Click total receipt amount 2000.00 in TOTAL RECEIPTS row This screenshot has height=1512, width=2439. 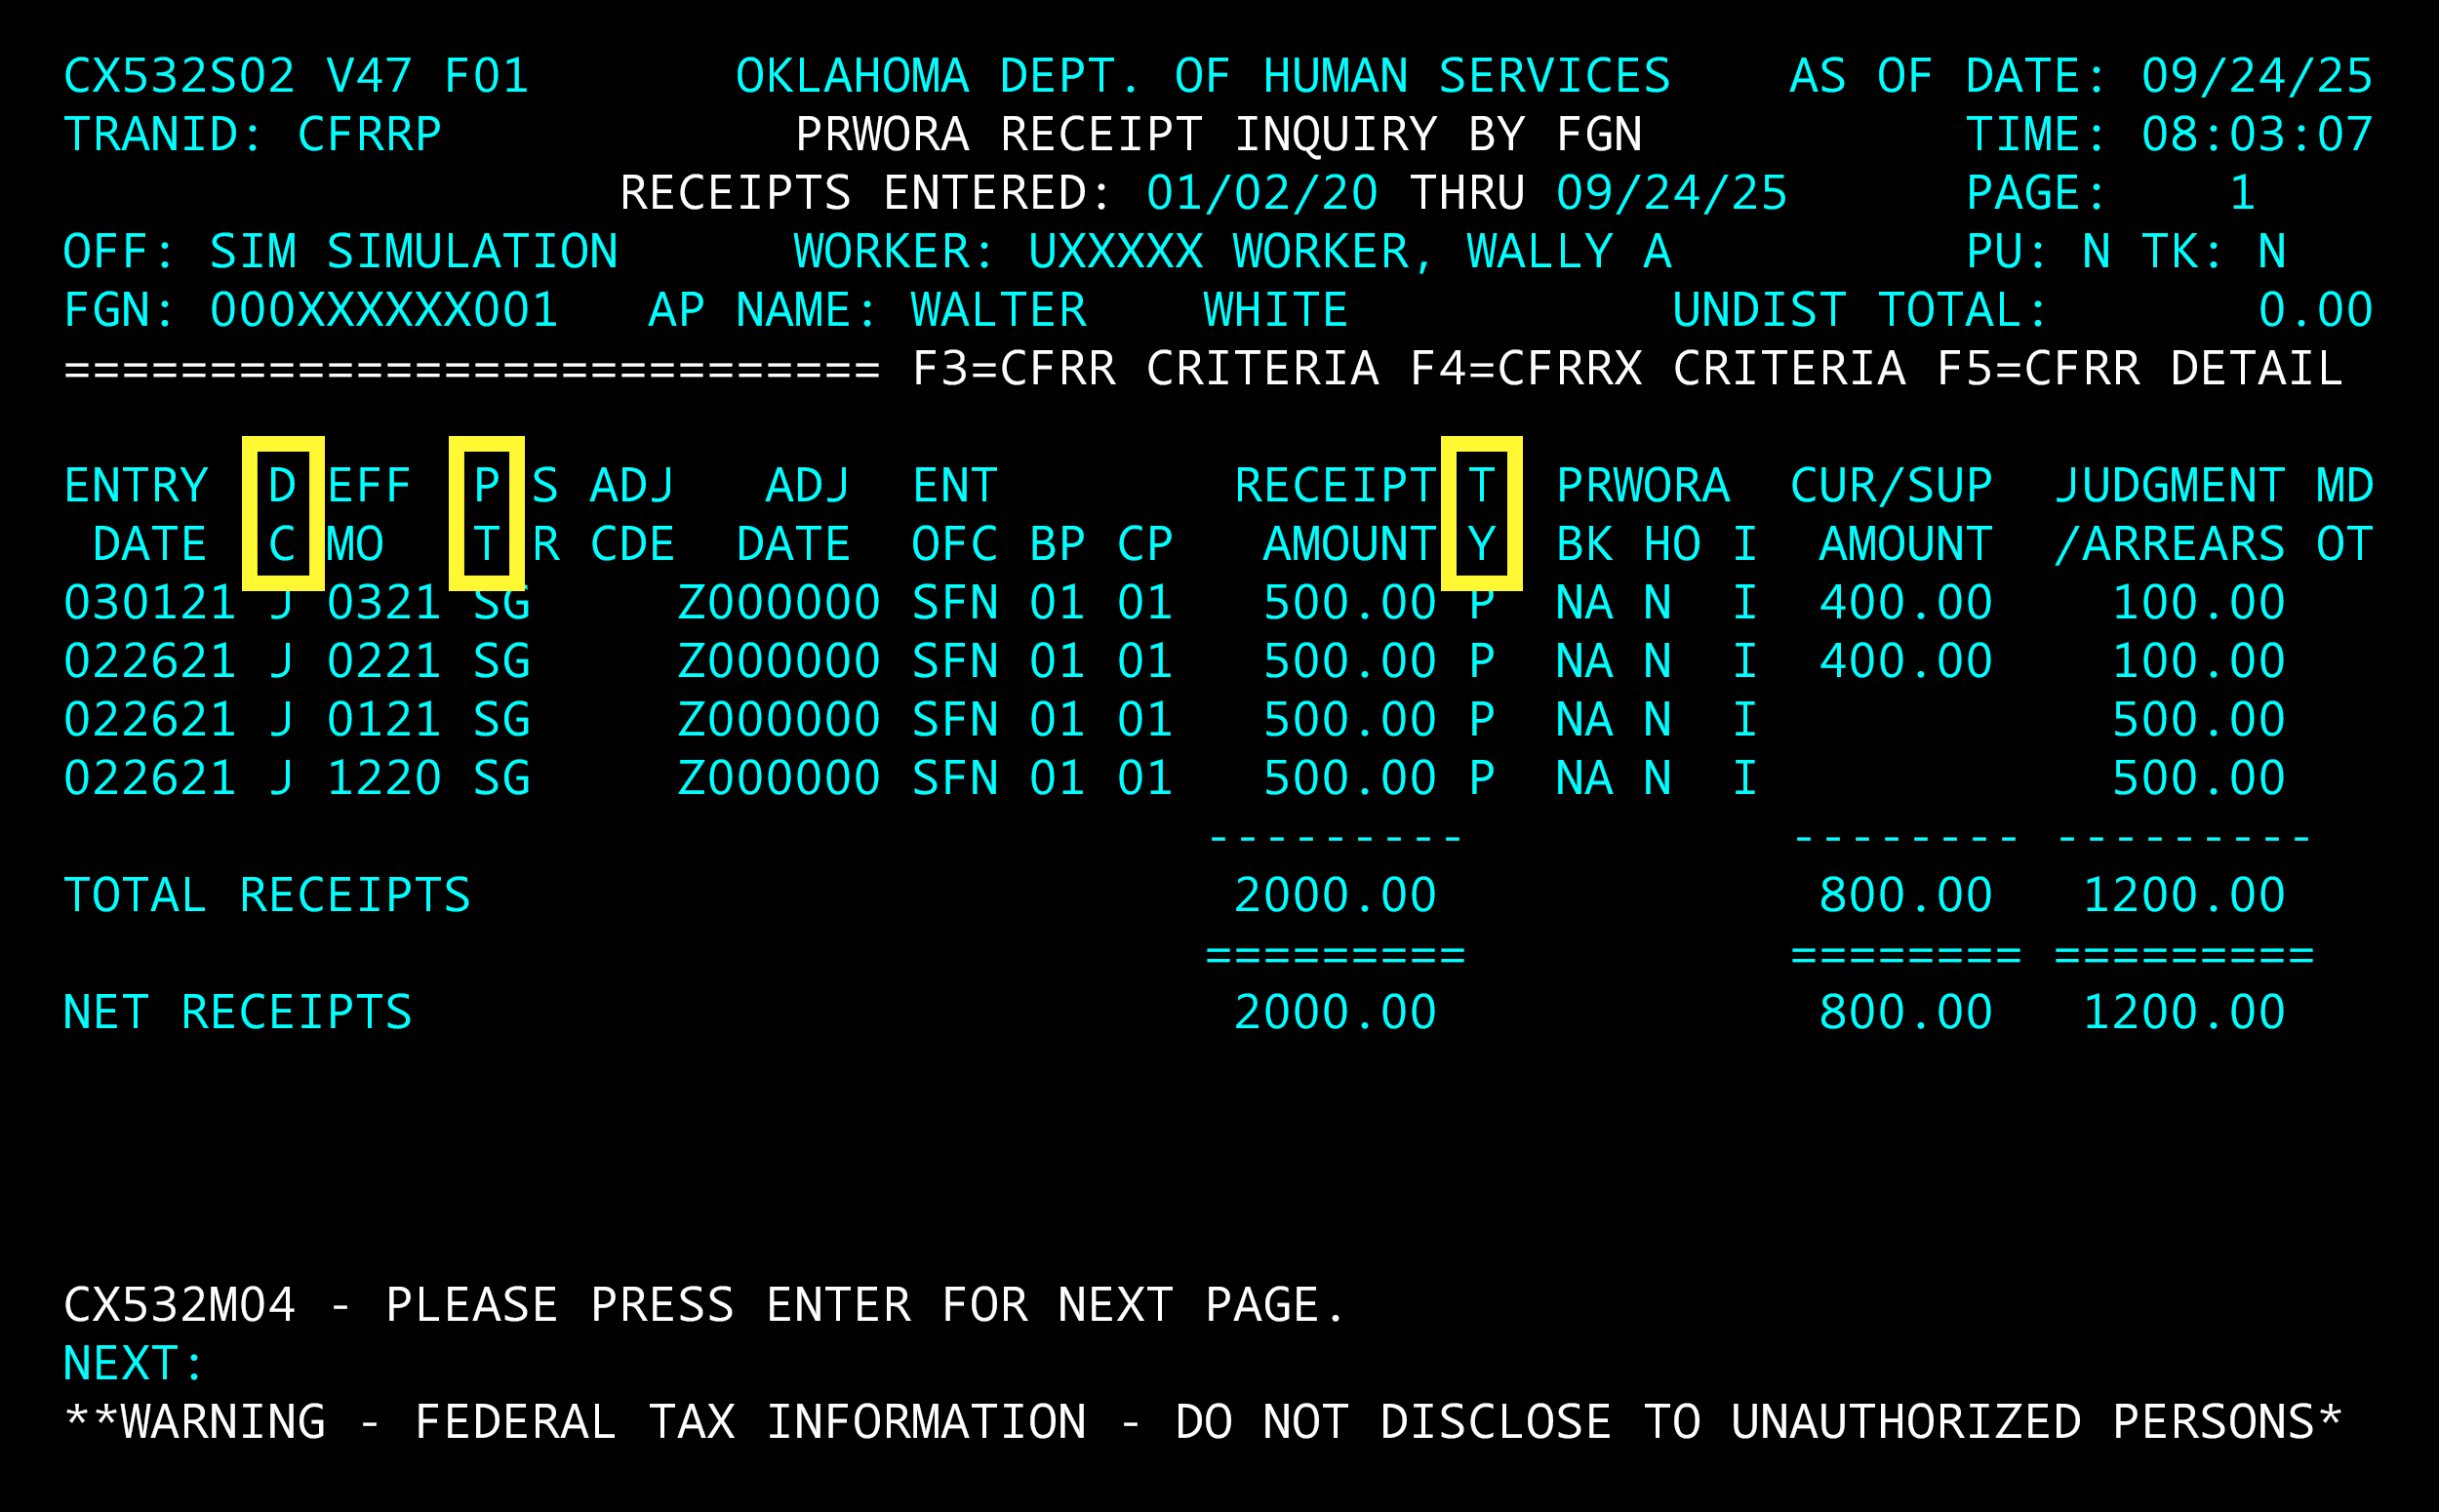tap(1335, 896)
